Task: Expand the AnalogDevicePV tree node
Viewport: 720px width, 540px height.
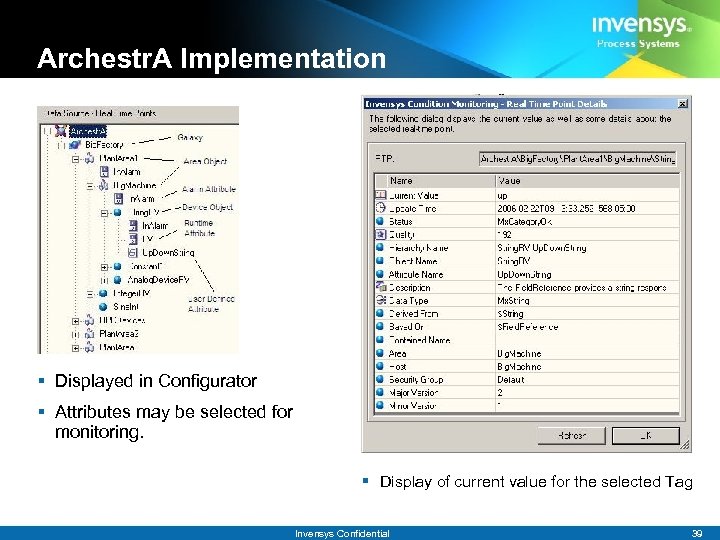Action: coord(104,280)
